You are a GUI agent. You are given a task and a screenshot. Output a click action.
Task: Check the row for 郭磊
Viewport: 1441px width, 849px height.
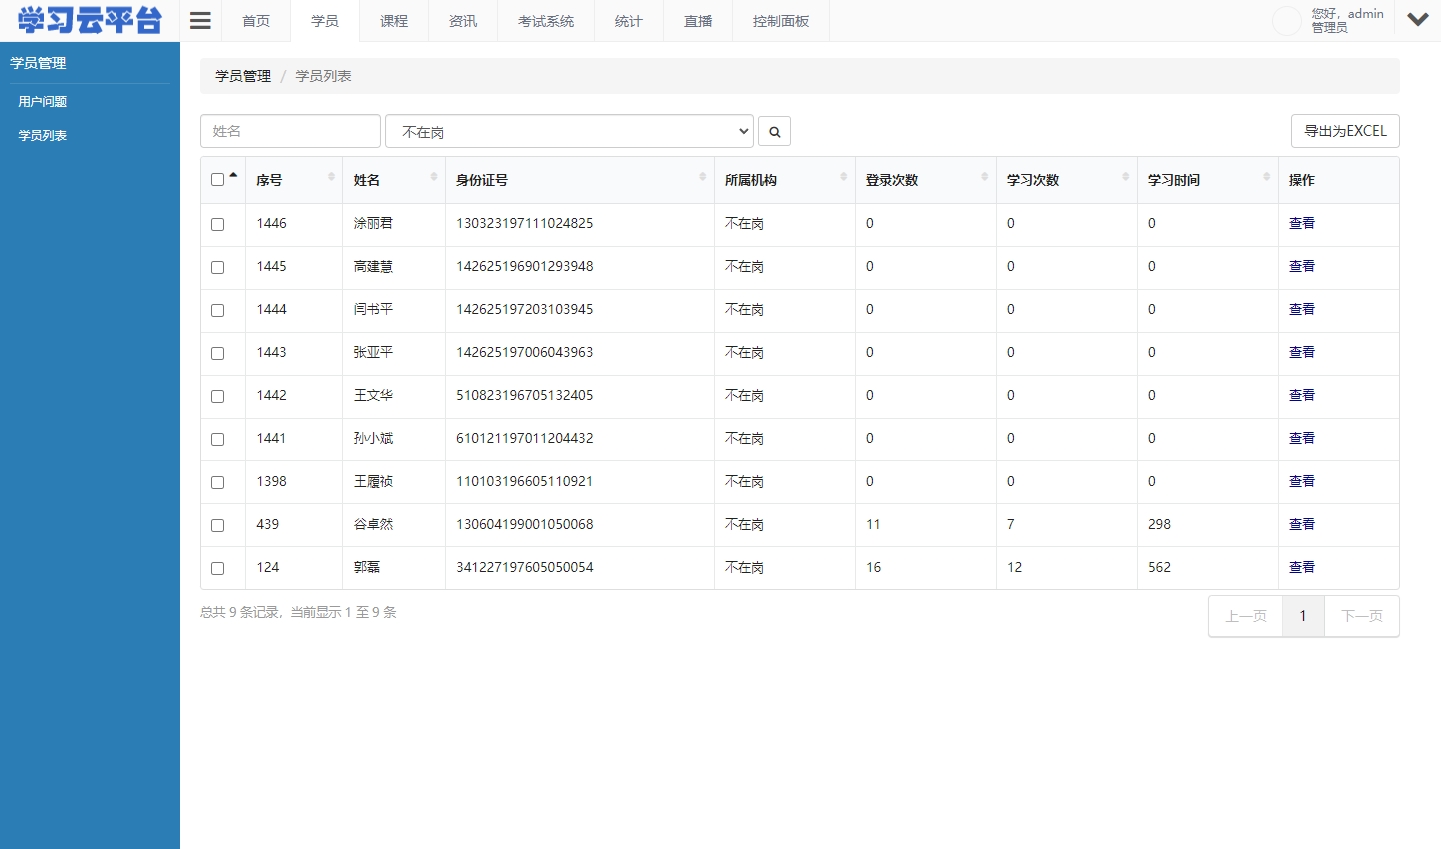[217, 568]
